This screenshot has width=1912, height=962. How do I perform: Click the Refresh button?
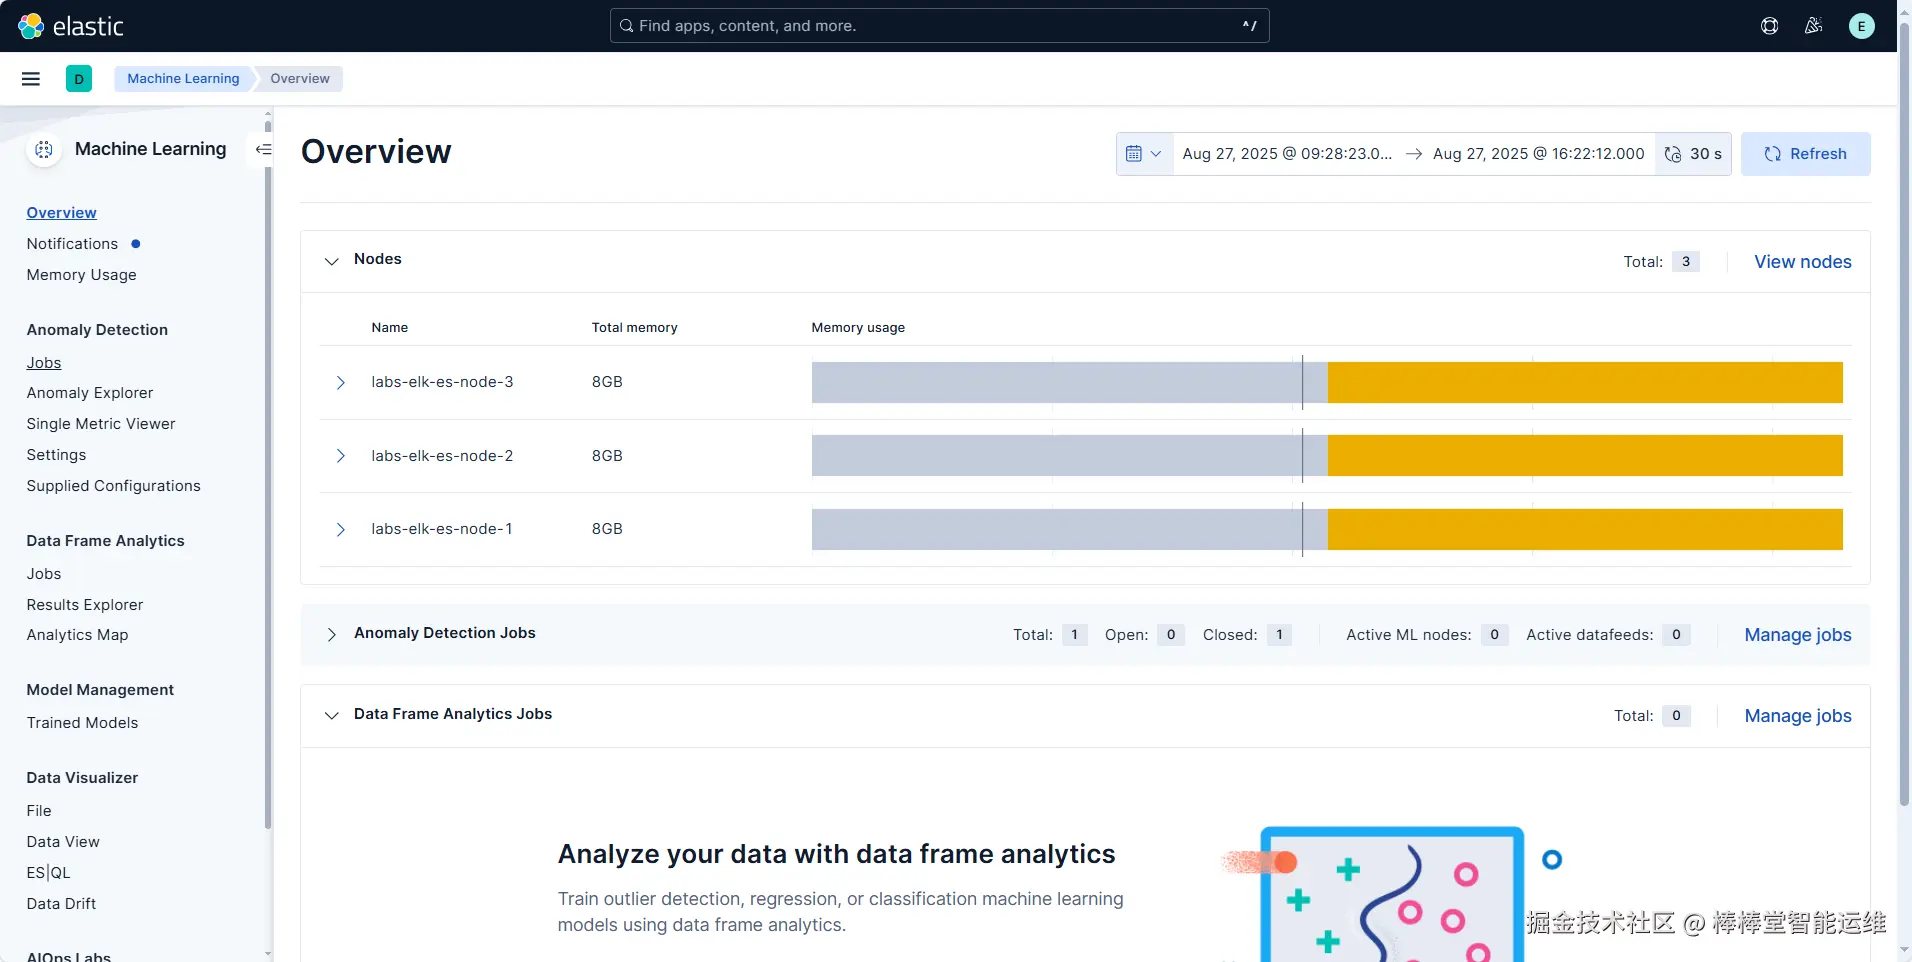1805,154
